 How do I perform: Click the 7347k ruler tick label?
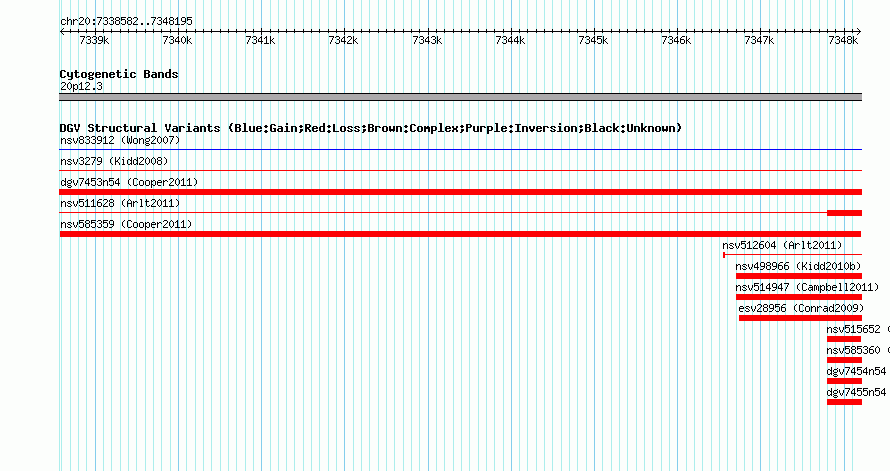coord(759,40)
